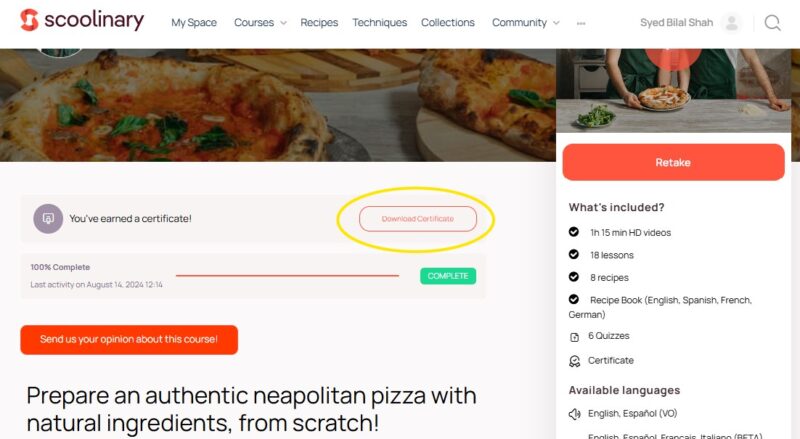The height and width of the screenshot is (439, 800).
Task: Click the user profile avatar icon
Action: point(732,23)
